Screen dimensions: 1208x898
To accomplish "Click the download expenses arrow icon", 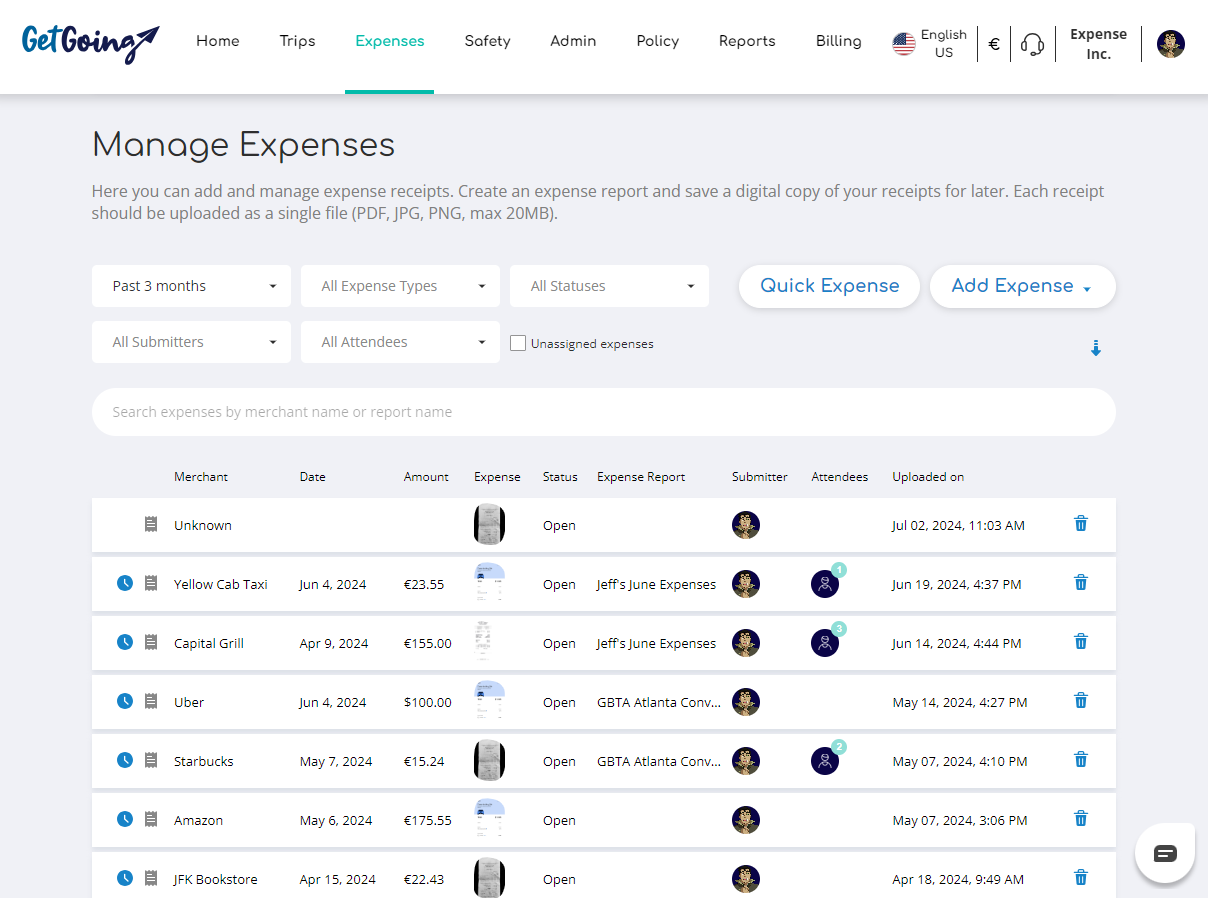I will [1096, 348].
